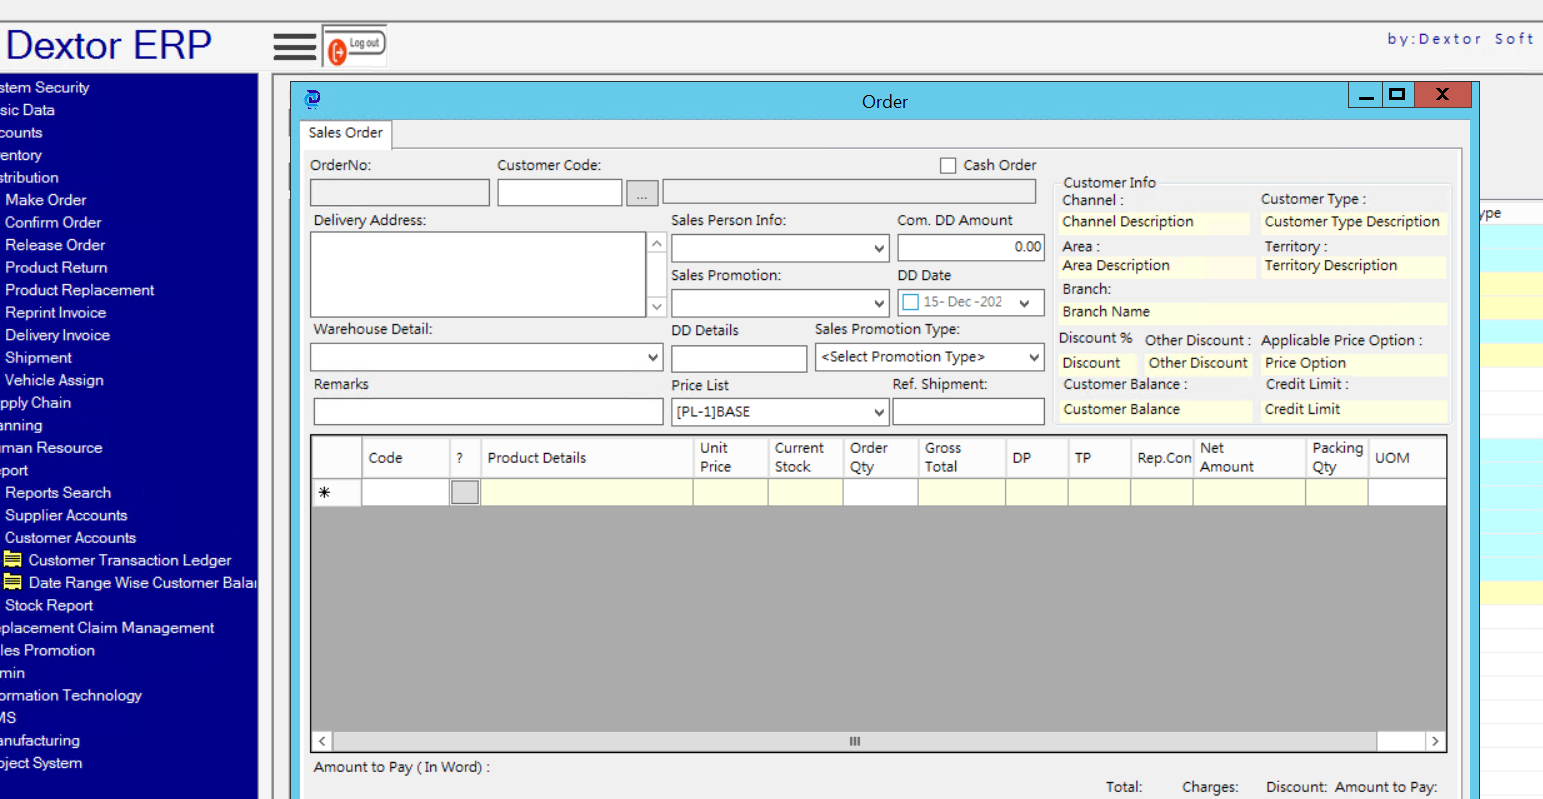Open Basic Data menu

point(28,110)
